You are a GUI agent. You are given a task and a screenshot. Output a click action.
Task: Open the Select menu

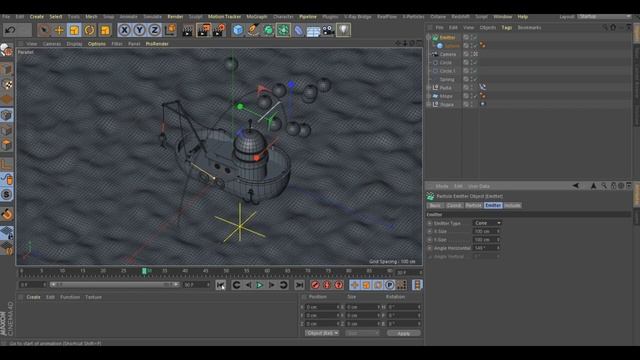click(x=56, y=17)
